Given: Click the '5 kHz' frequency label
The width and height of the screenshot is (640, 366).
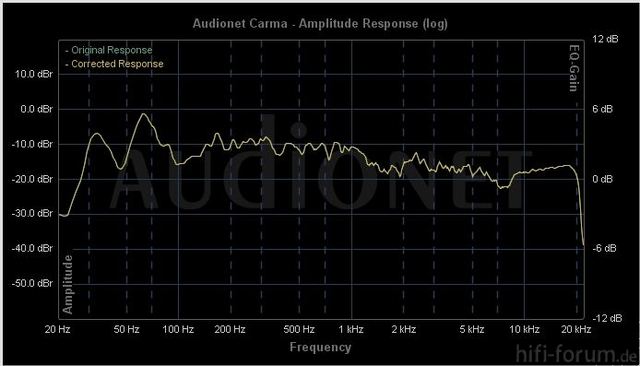Looking at the screenshot, I should tap(472, 329).
